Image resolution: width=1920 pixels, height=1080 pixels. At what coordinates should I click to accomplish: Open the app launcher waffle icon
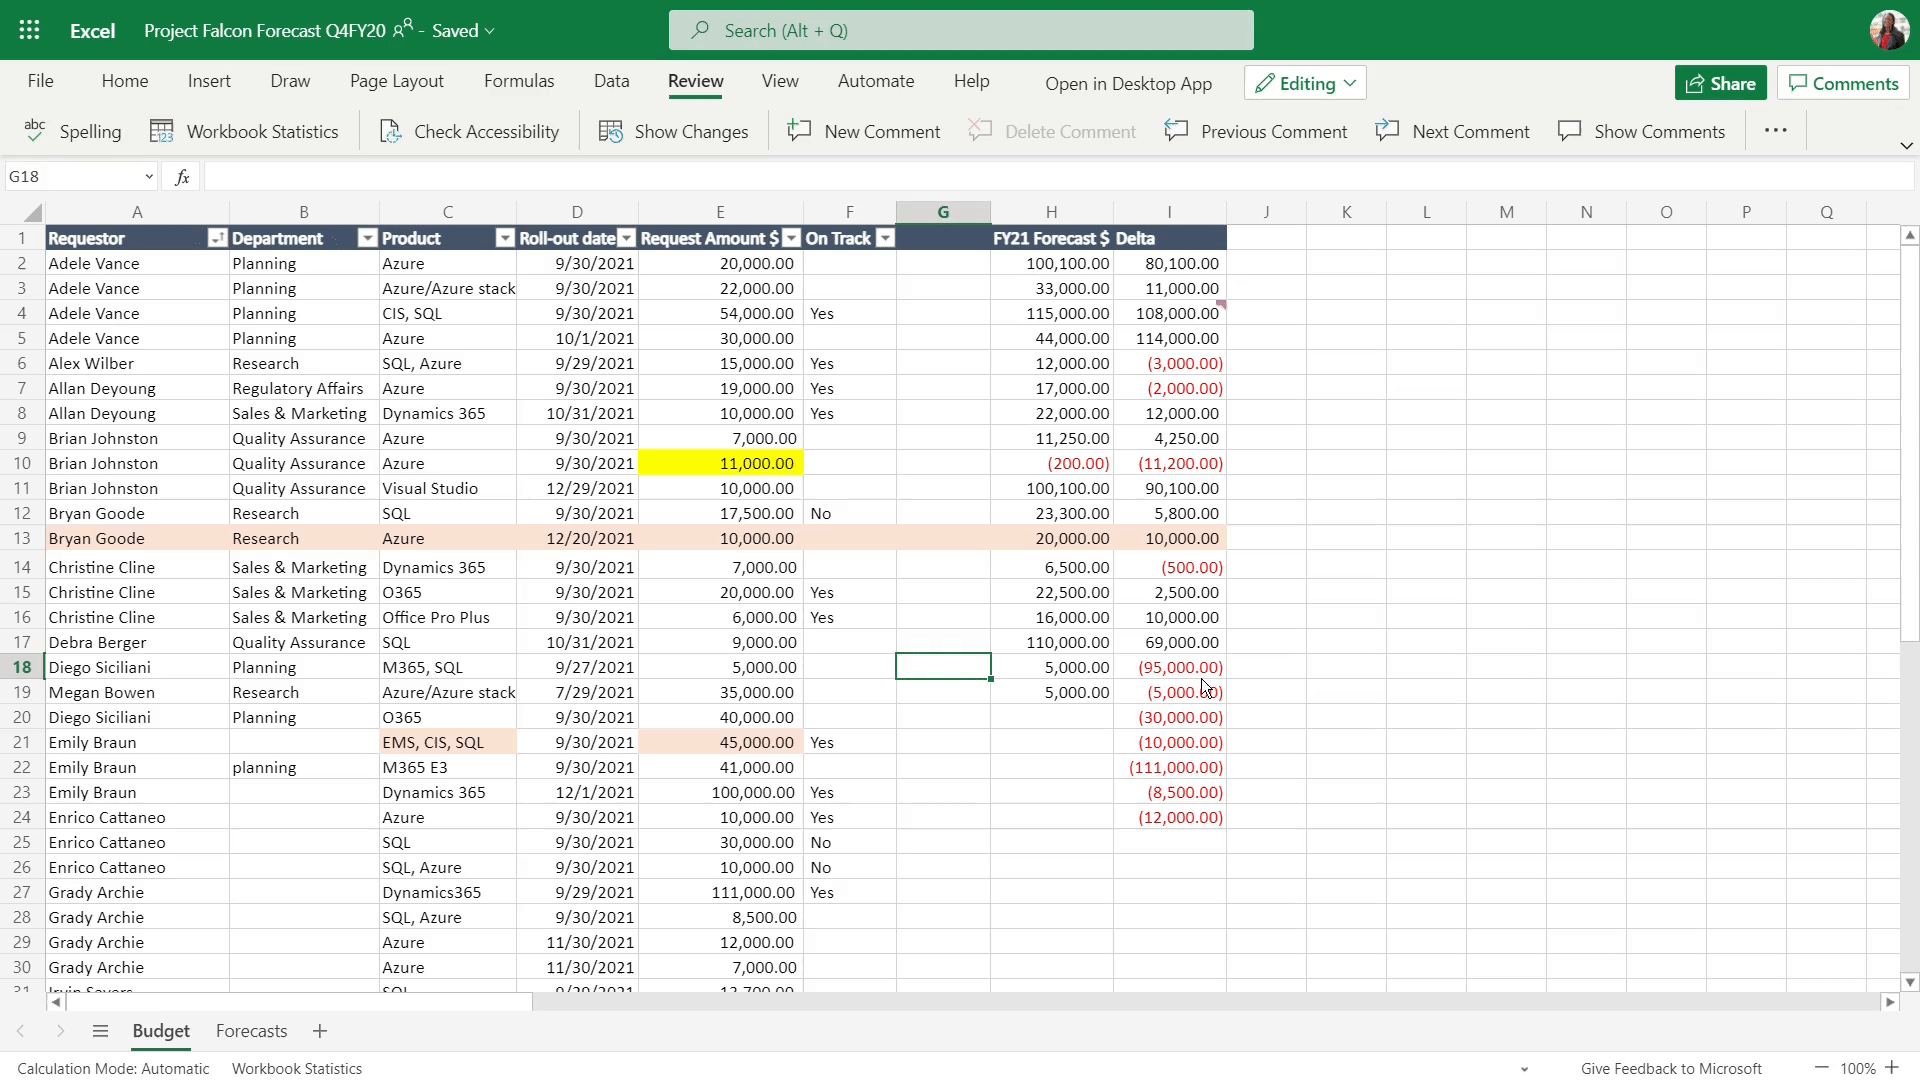pyautogui.click(x=29, y=30)
